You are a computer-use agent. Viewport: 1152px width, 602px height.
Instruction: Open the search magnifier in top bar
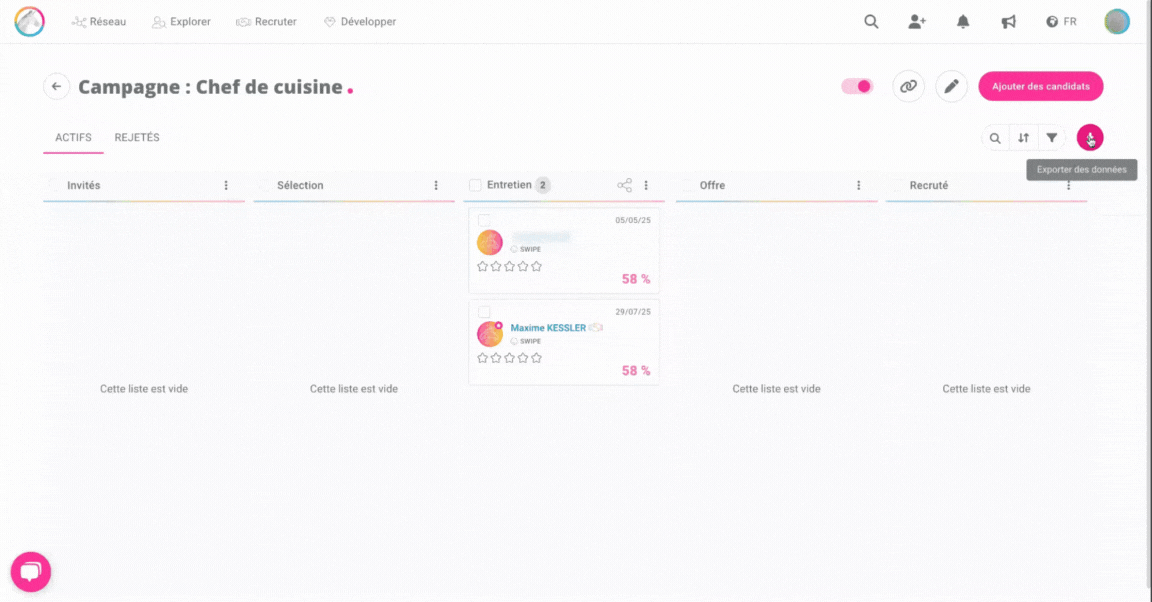(x=871, y=22)
